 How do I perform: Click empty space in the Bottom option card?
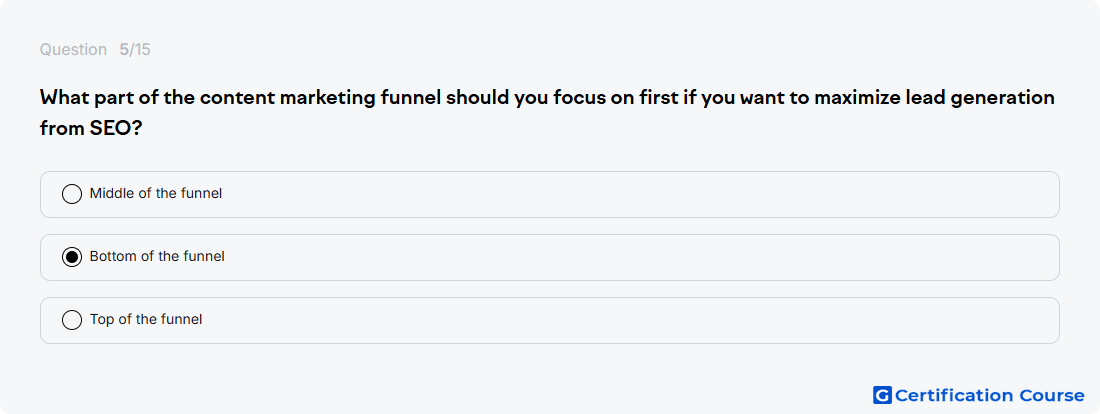tap(631, 258)
